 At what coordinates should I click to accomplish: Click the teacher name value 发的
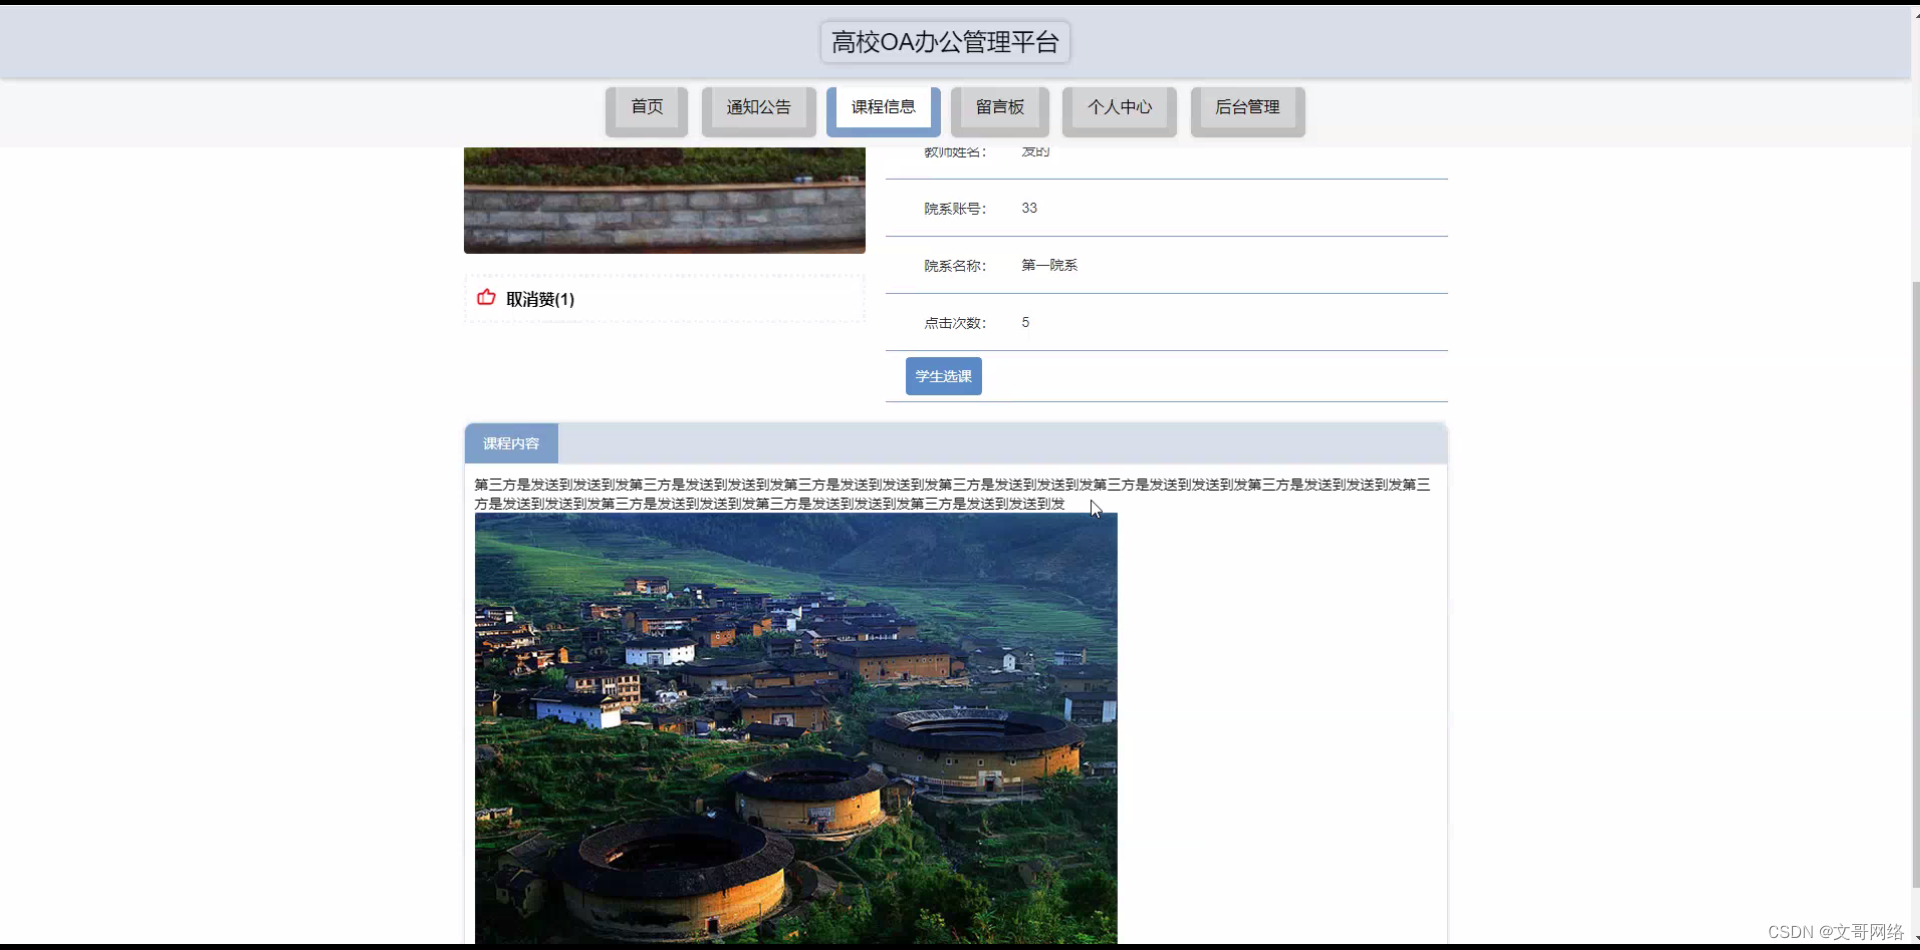point(1033,151)
